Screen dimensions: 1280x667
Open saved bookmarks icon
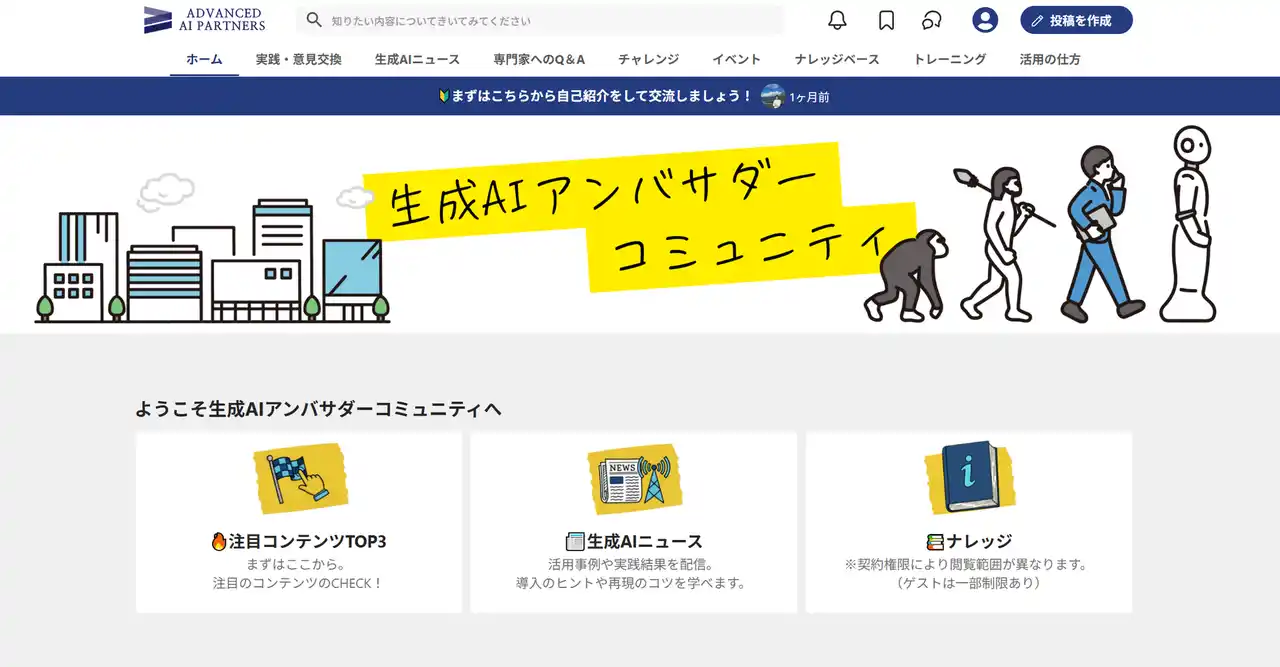pos(884,19)
